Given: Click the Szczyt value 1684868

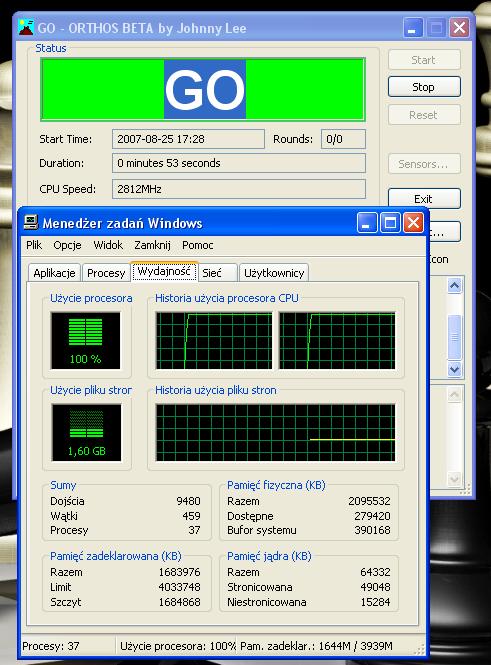Looking at the screenshot, I should click(x=179, y=602).
